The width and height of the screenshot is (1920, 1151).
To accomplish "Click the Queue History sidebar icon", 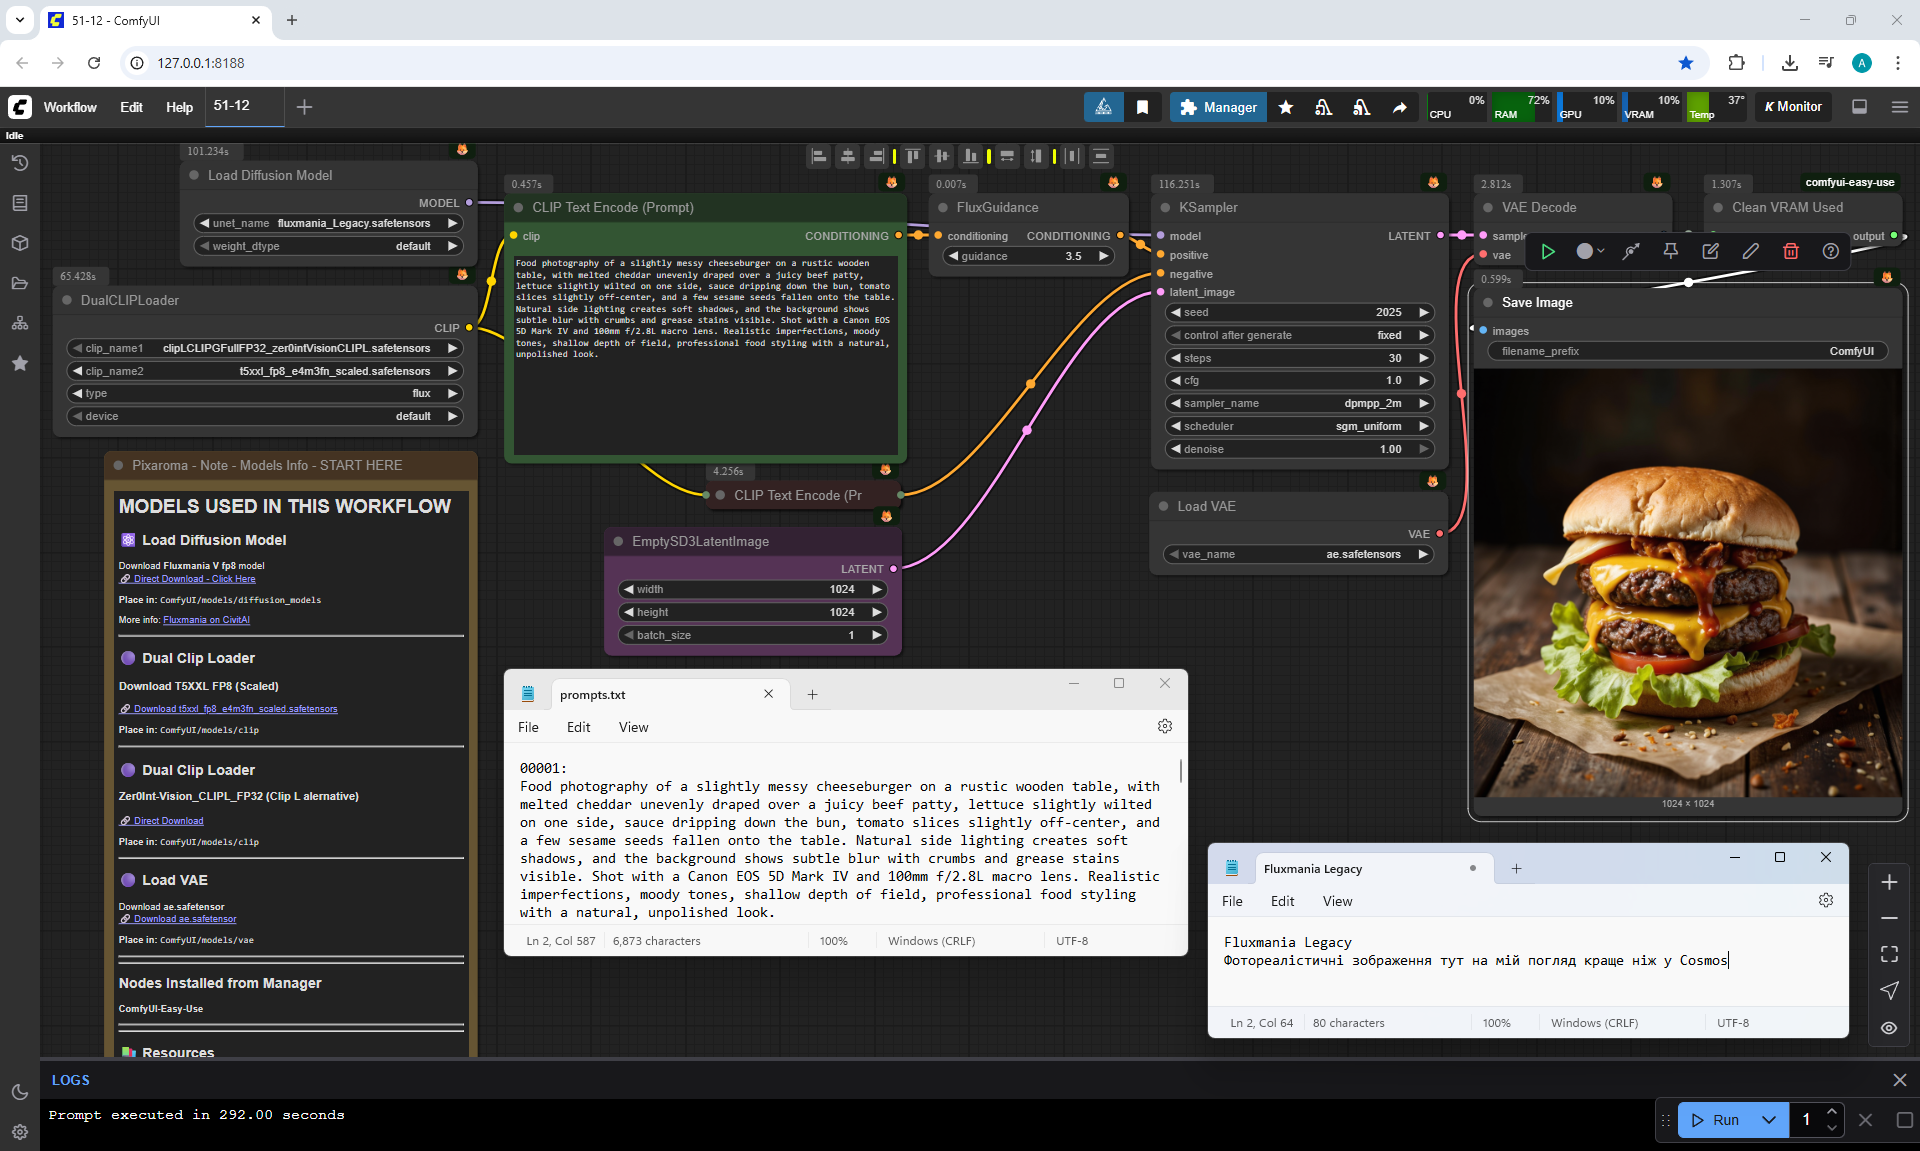I will 19,163.
